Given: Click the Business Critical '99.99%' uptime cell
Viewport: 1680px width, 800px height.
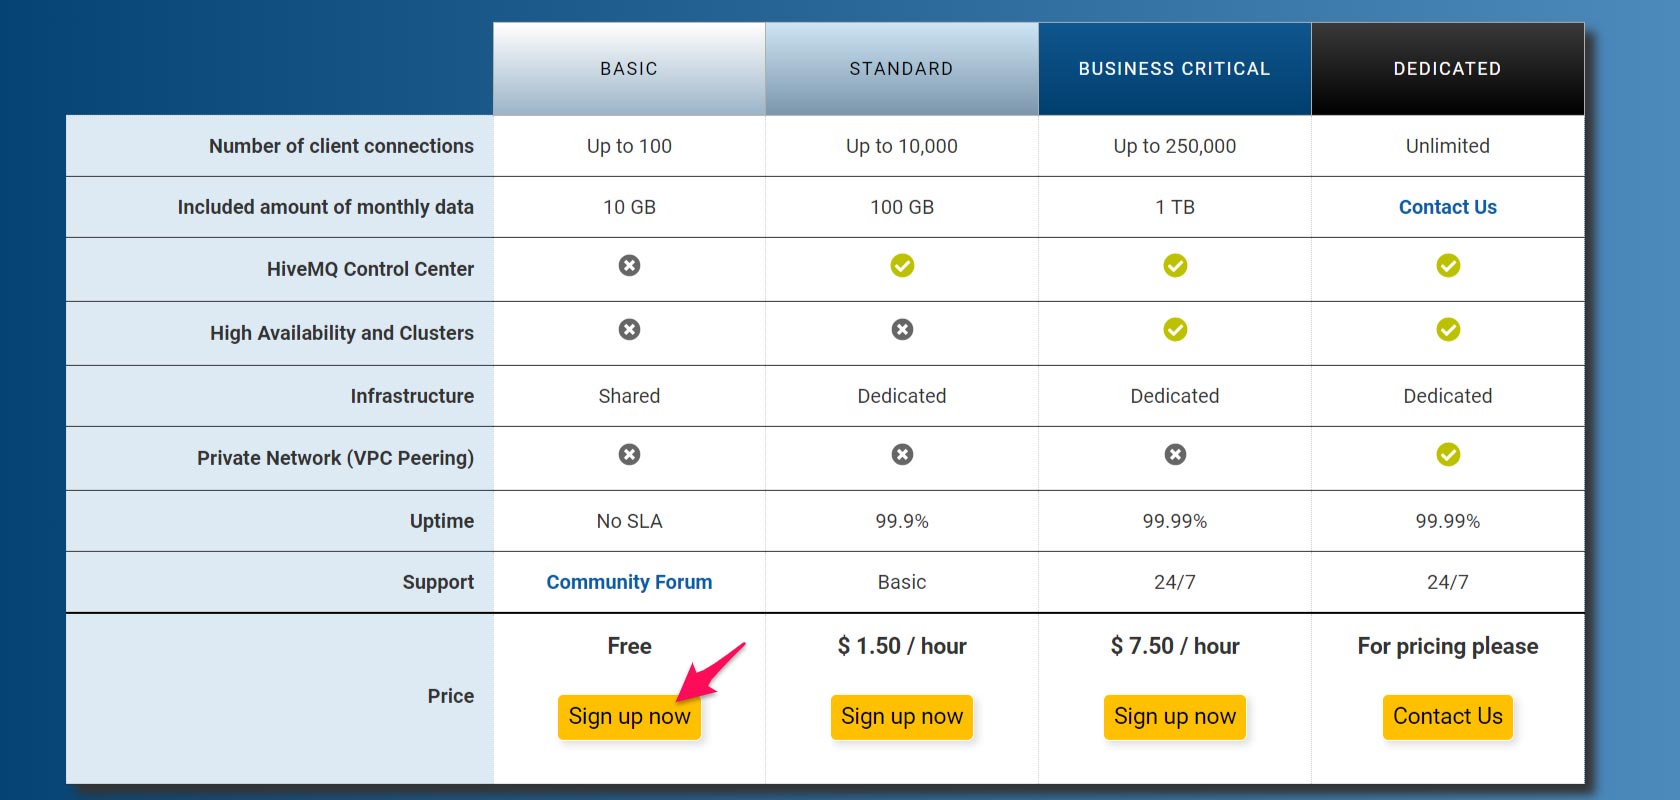Looking at the screenshot, I should coord(1175,521).
